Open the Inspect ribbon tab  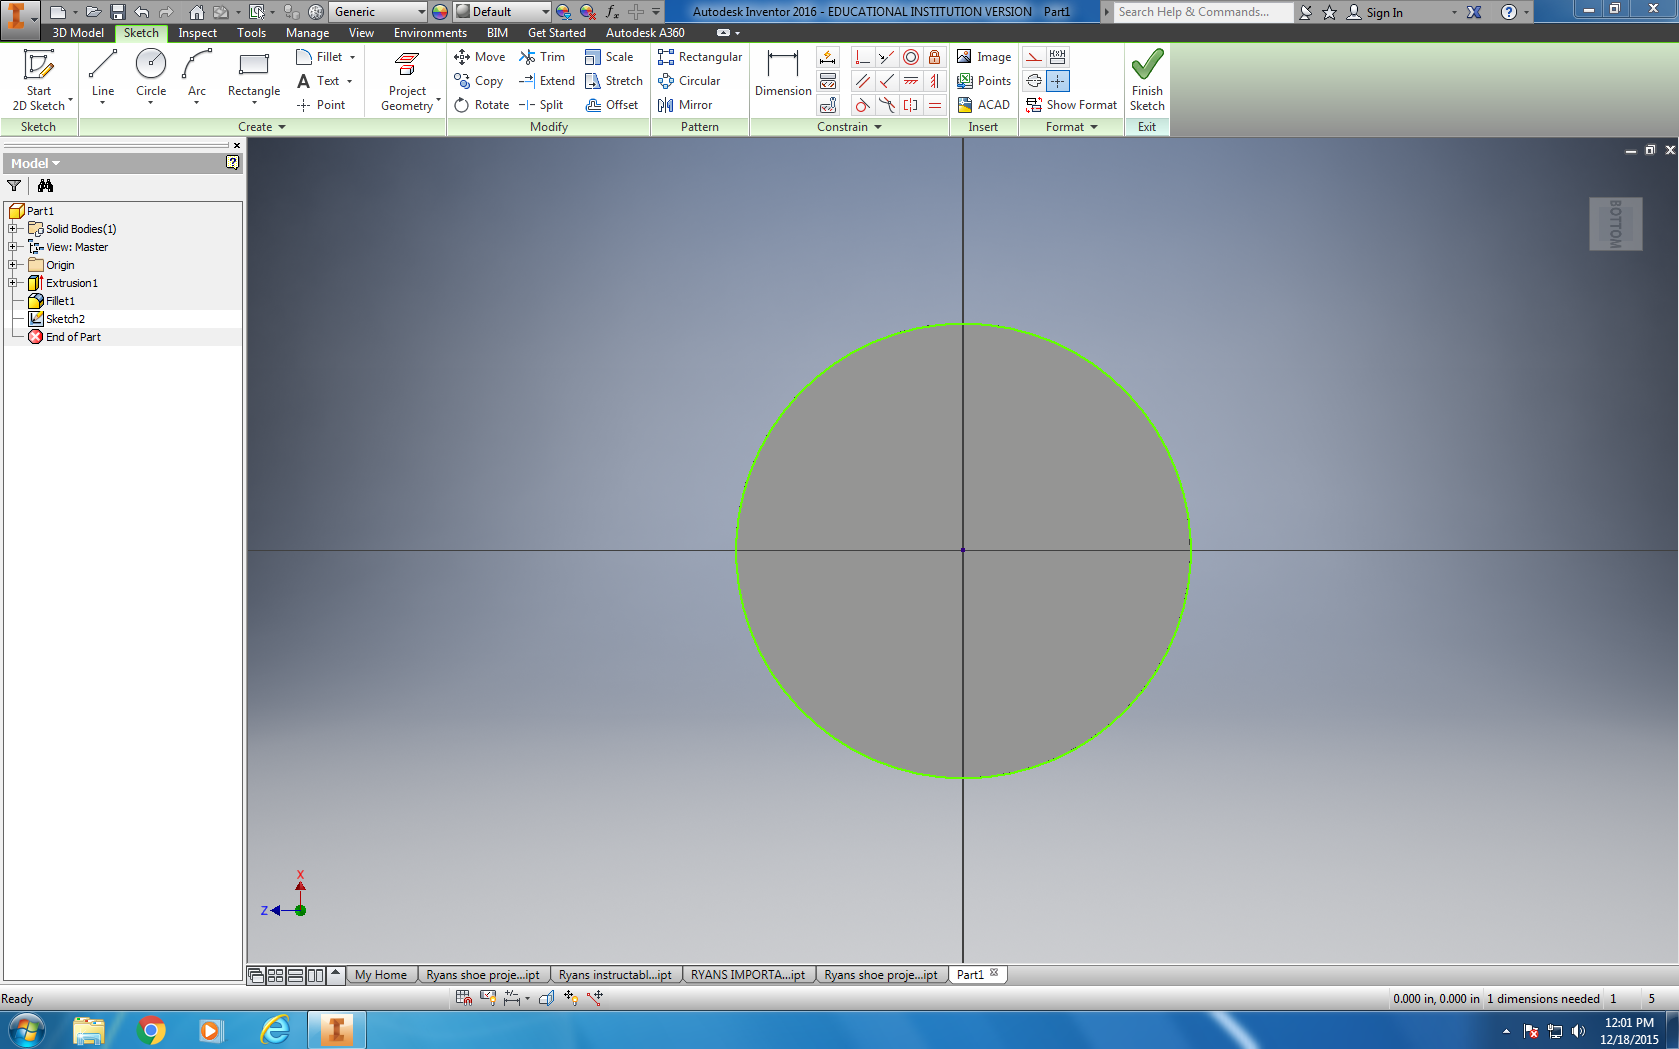point(197,33)
